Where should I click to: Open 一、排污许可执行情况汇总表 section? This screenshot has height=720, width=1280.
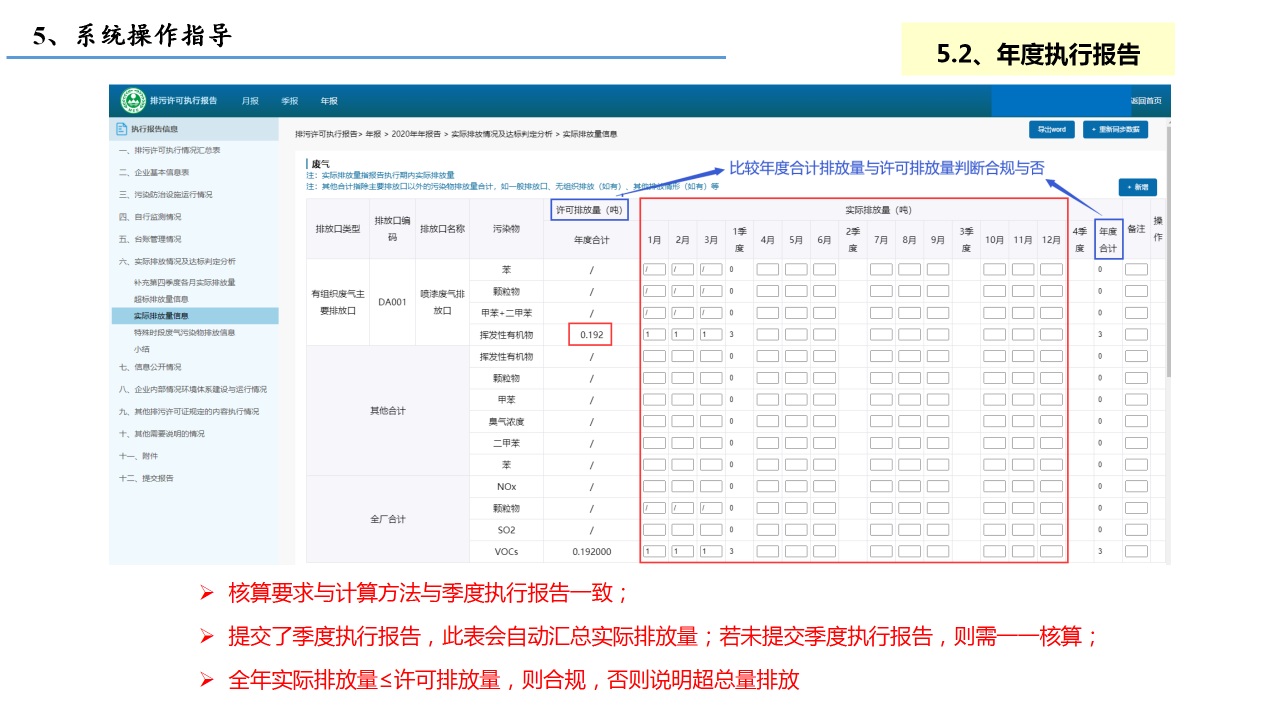[x=169, y=150]
